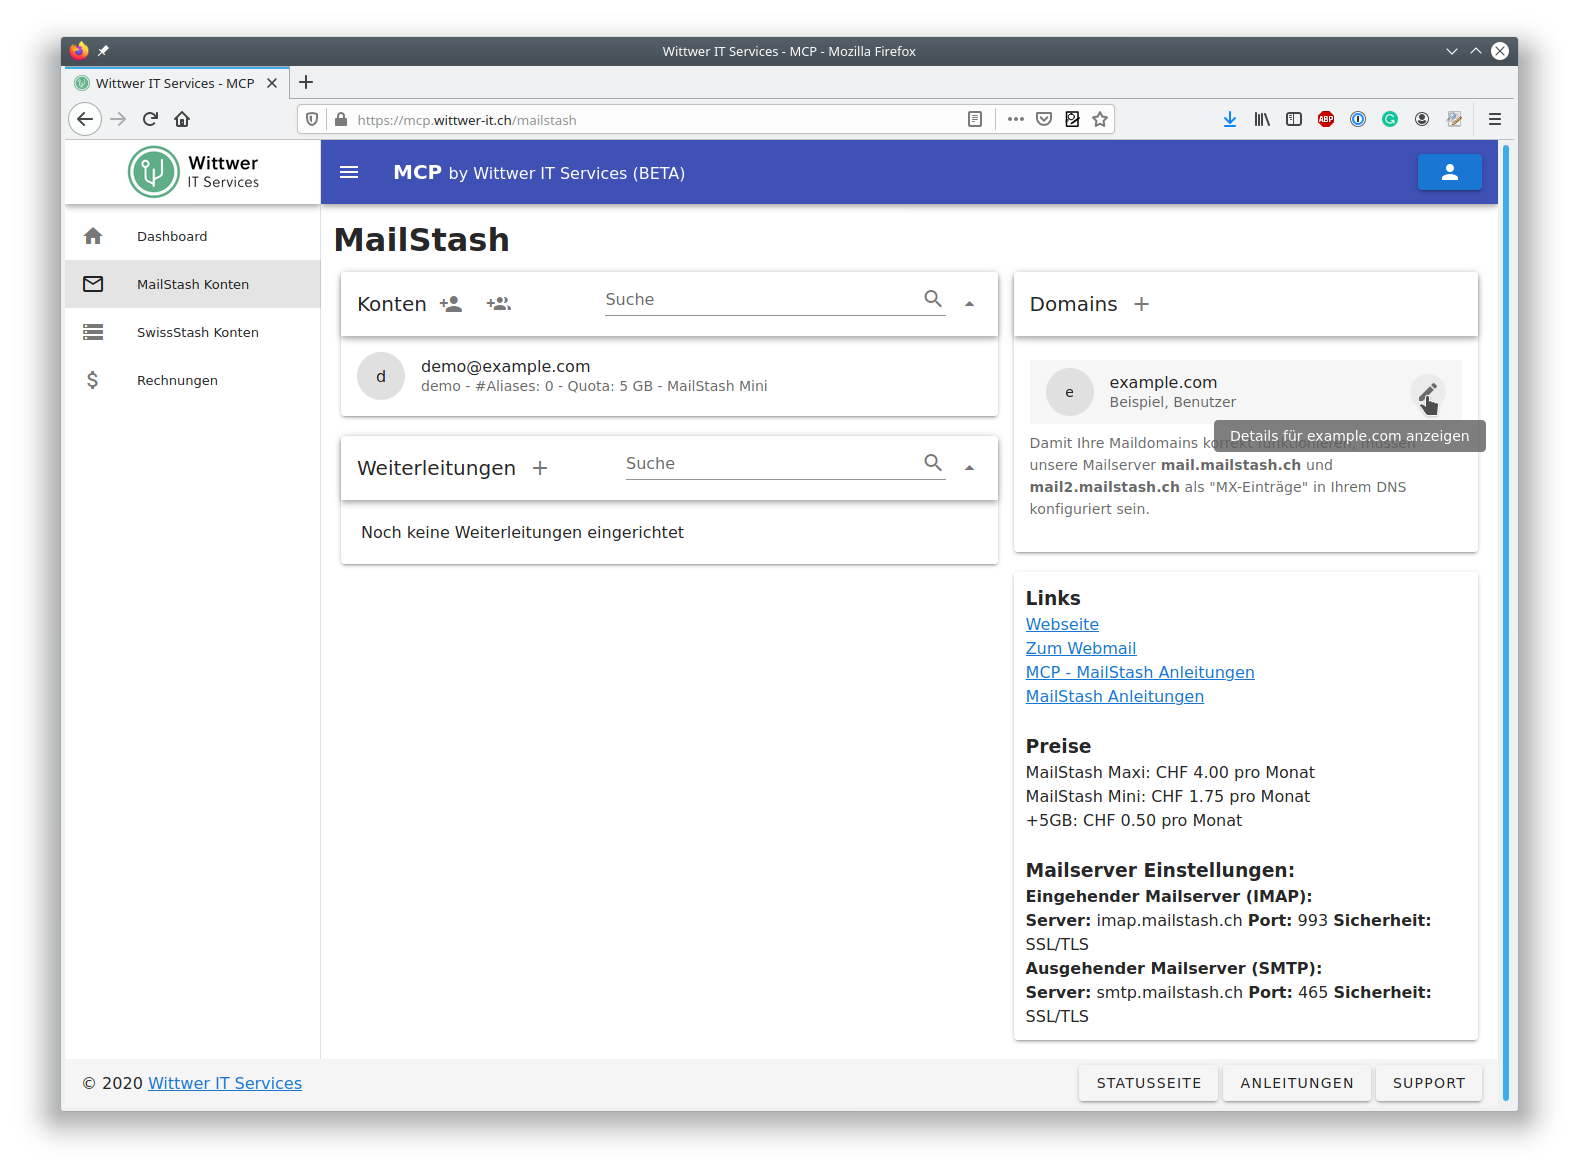
Task: Toggle Firefox sidebar view
Action: pos(1294,119)
